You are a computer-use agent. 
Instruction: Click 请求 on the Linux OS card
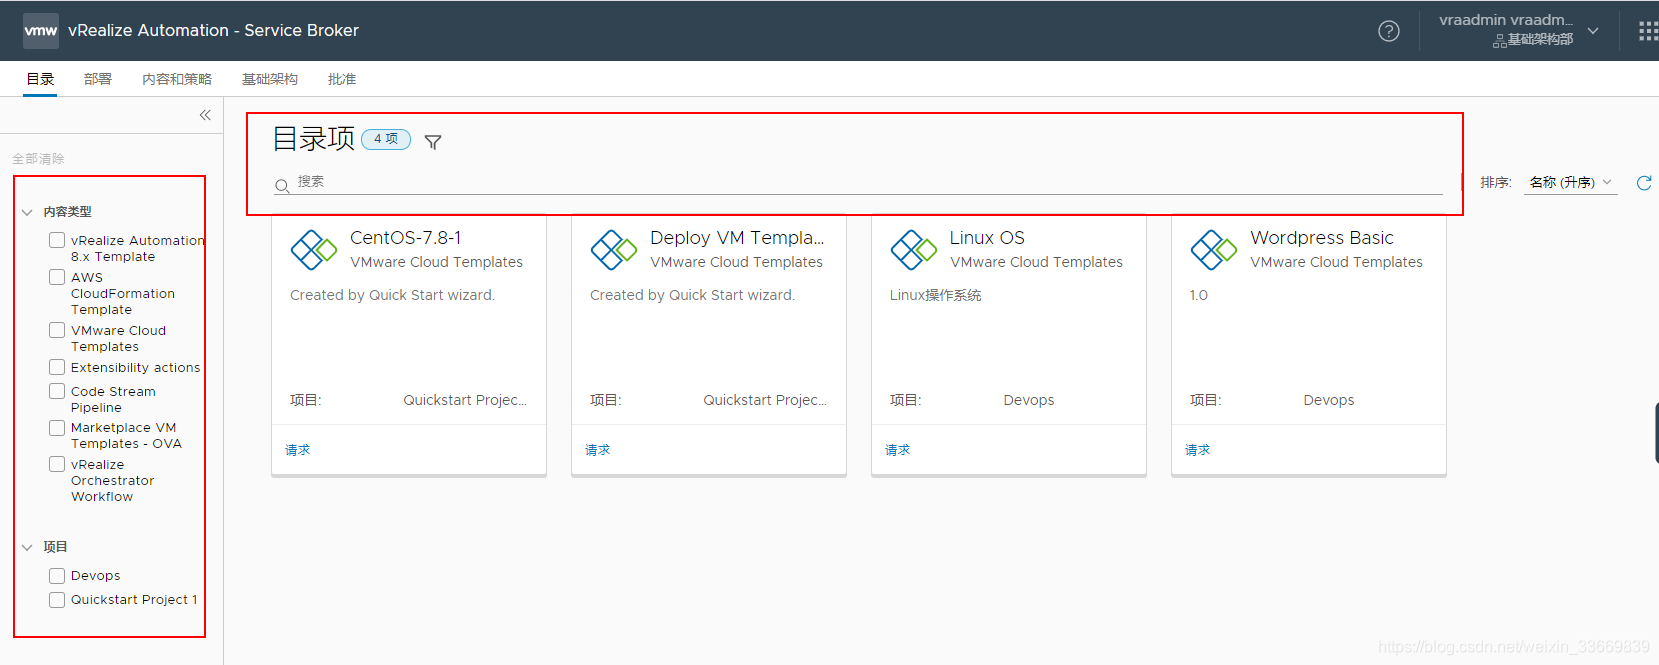click(x=898, y=450)
